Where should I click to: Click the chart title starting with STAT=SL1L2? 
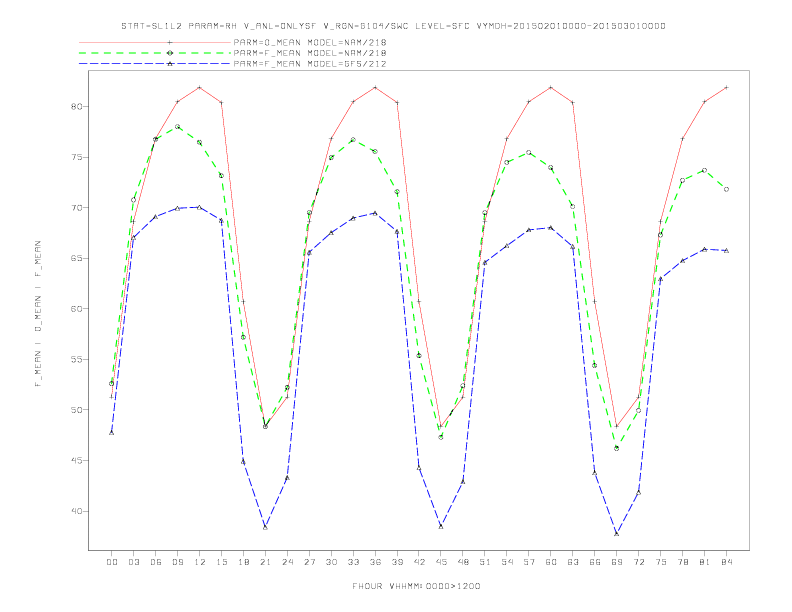(393, 26)
